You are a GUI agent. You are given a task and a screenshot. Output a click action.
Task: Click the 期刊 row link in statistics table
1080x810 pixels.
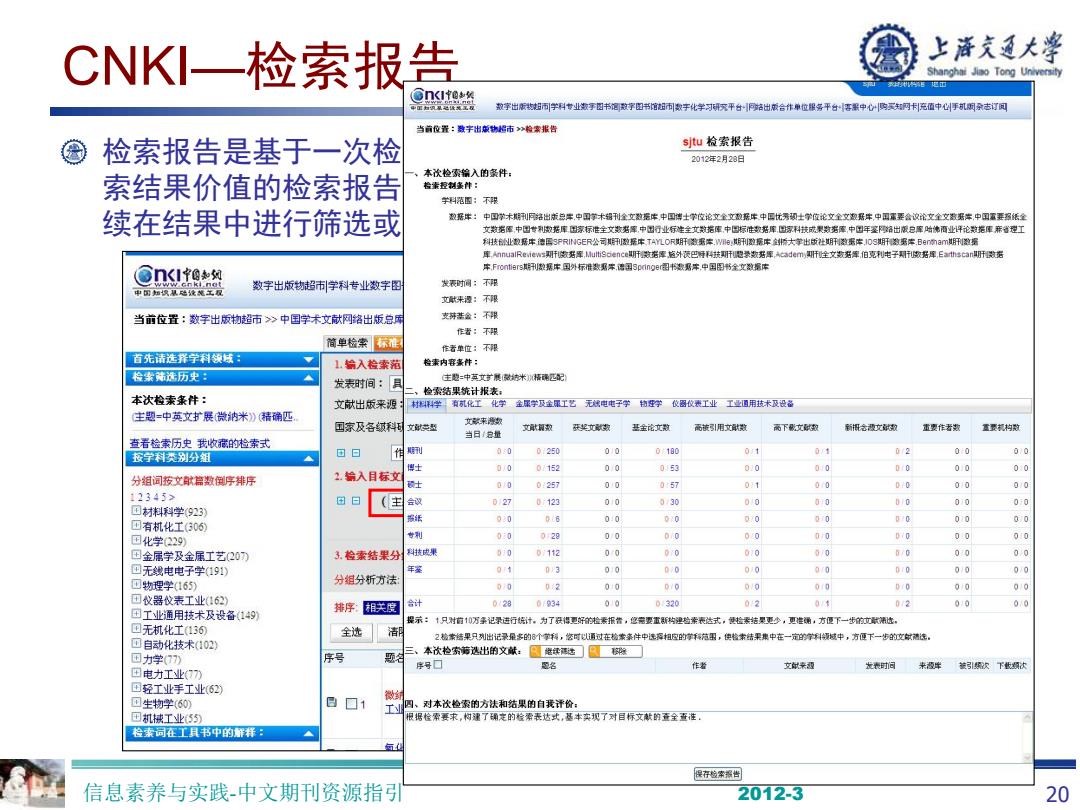pyautogui.click(x=415, y=450)
